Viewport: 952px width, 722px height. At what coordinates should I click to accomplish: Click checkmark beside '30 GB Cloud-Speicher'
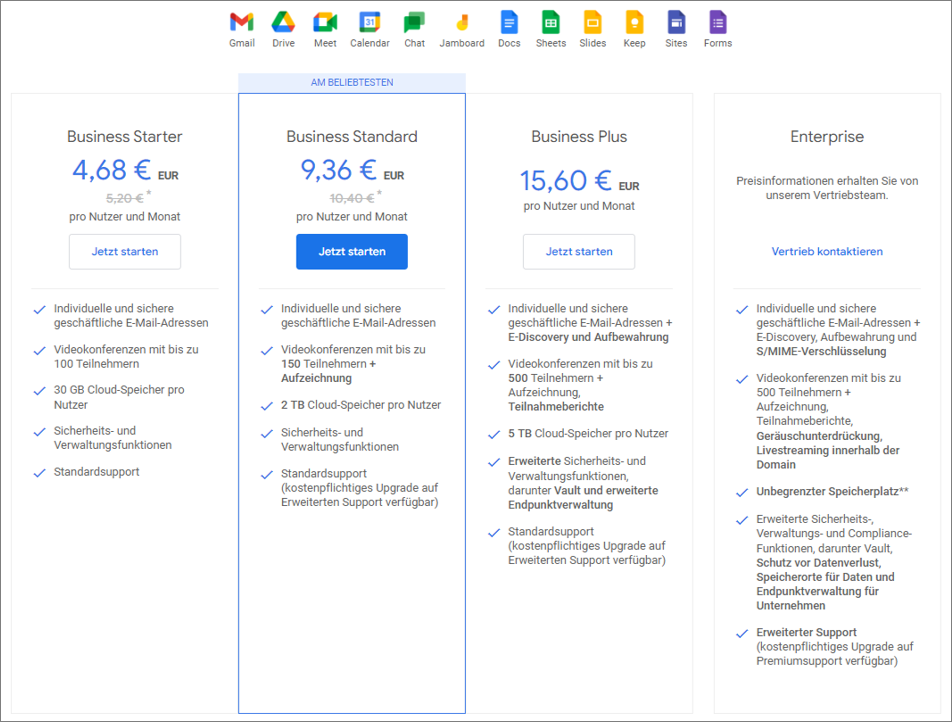(x=39, y=391)
